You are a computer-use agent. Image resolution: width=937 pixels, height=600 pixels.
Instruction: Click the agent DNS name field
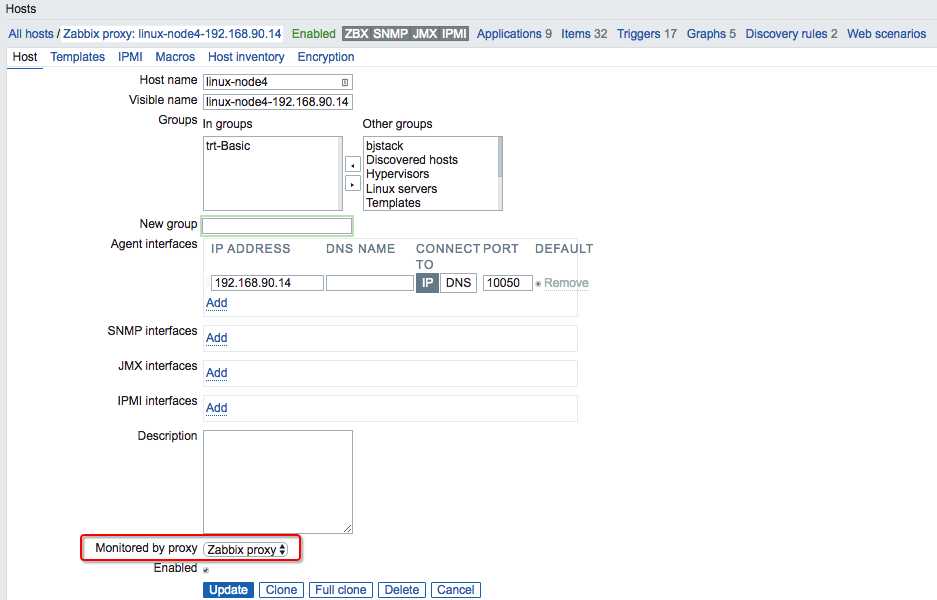coord(370,283)
